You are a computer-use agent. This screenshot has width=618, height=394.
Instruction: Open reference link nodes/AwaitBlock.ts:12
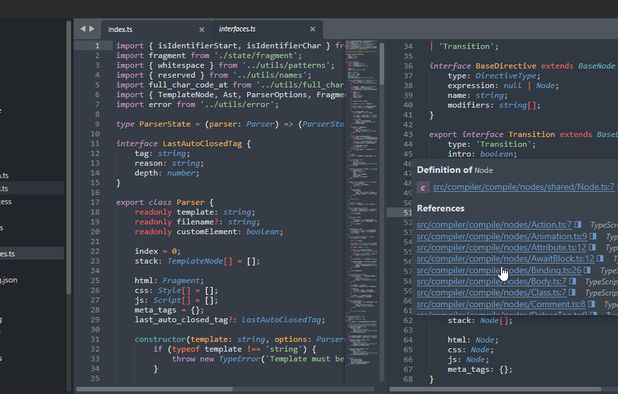(505, 259)
